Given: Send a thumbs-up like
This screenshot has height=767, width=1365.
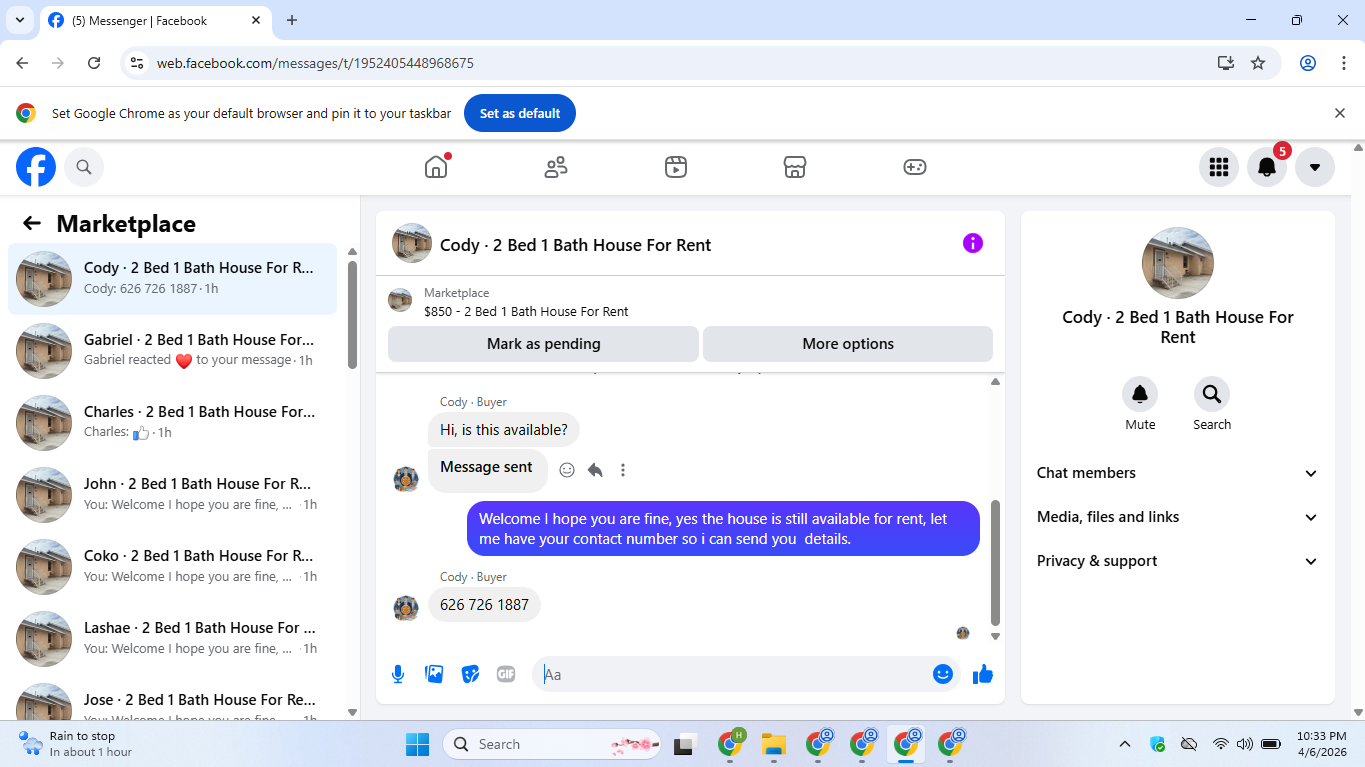Looking at the screenshot, I should (983, 674).
